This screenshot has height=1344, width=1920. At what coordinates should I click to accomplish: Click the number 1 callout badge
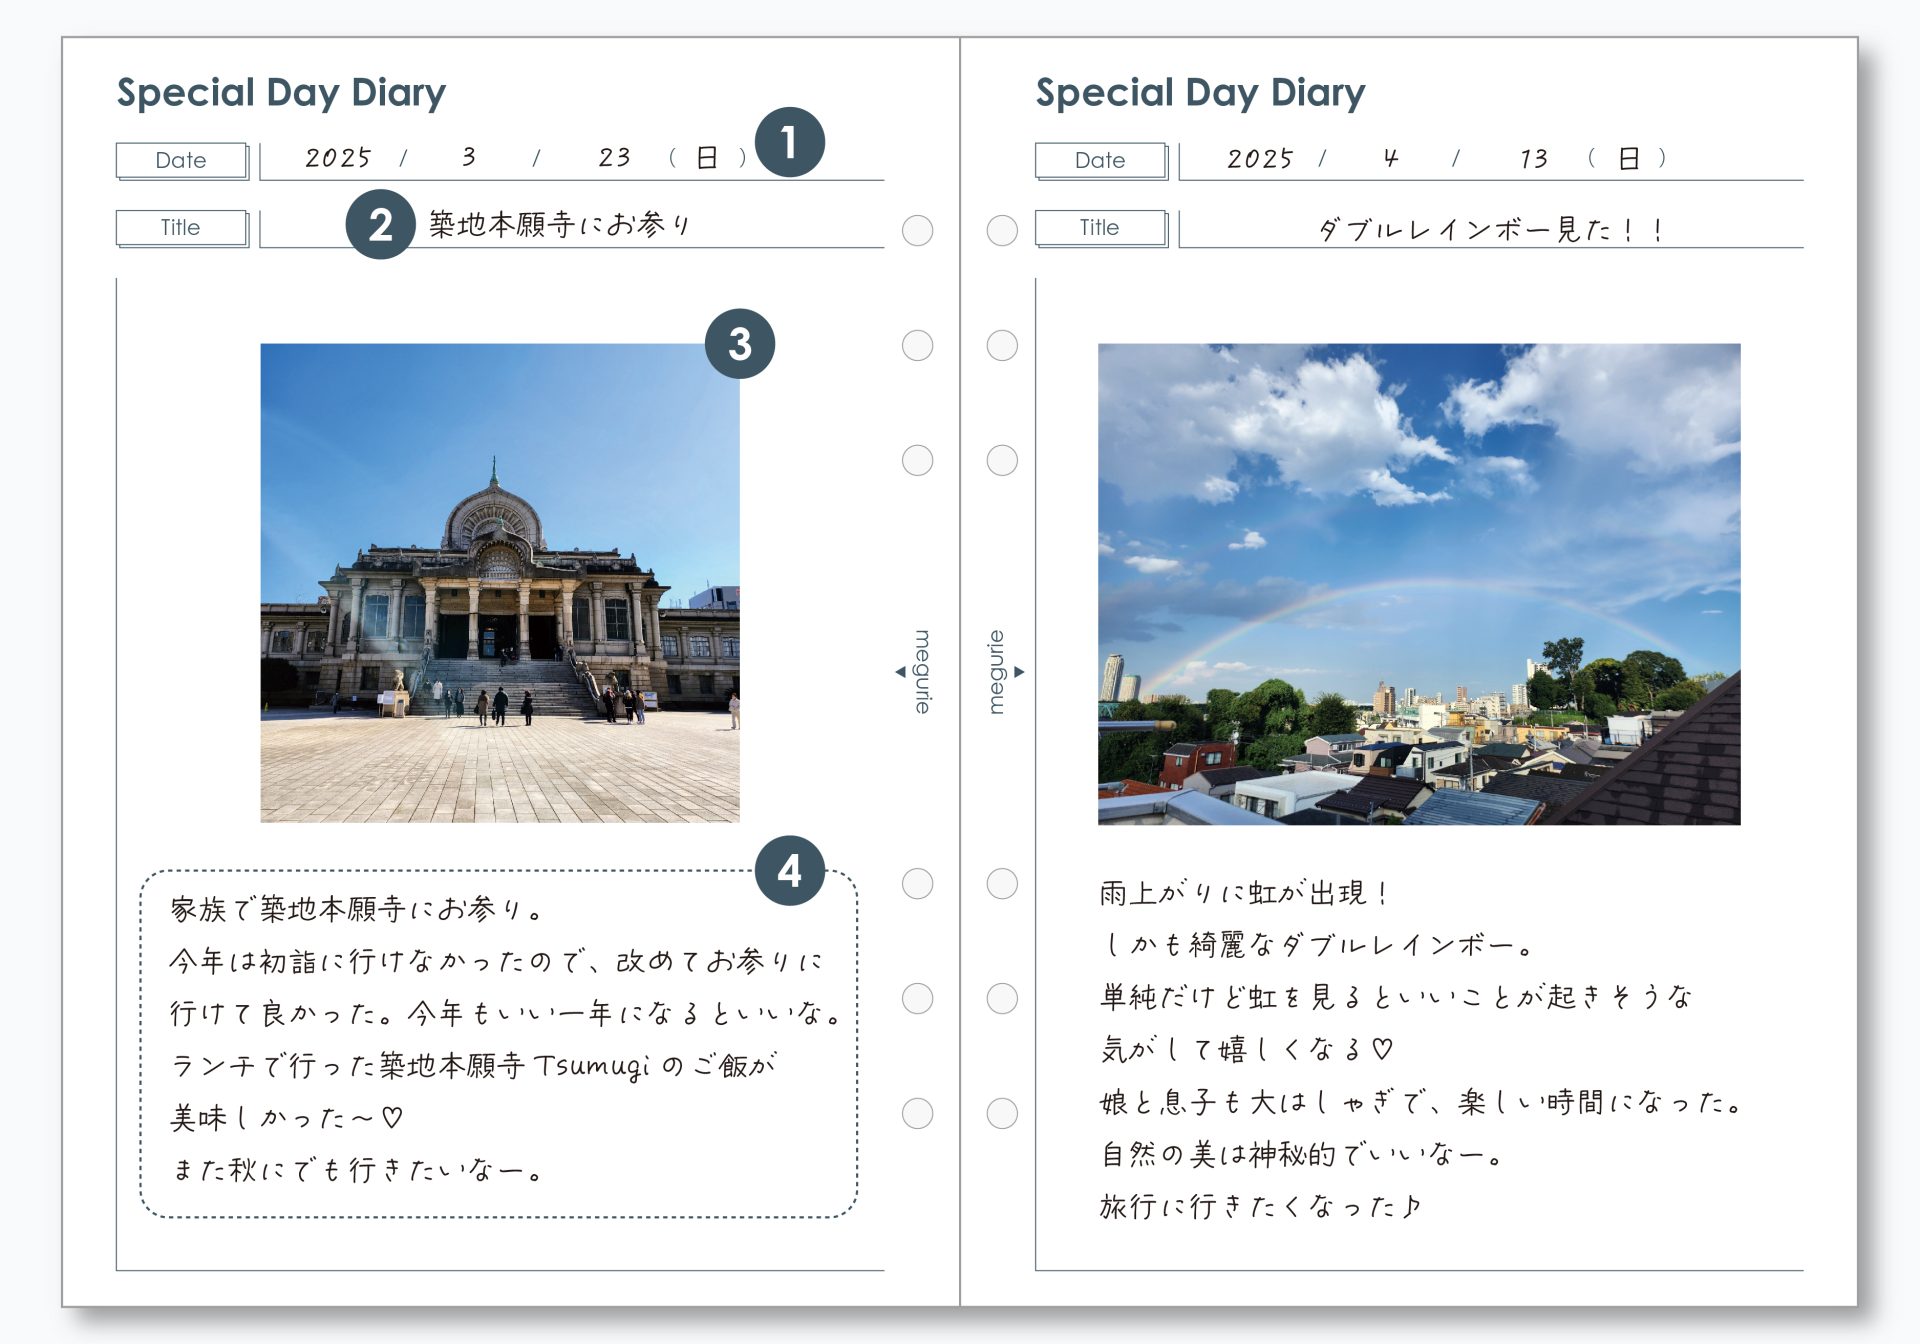[789, 142]
